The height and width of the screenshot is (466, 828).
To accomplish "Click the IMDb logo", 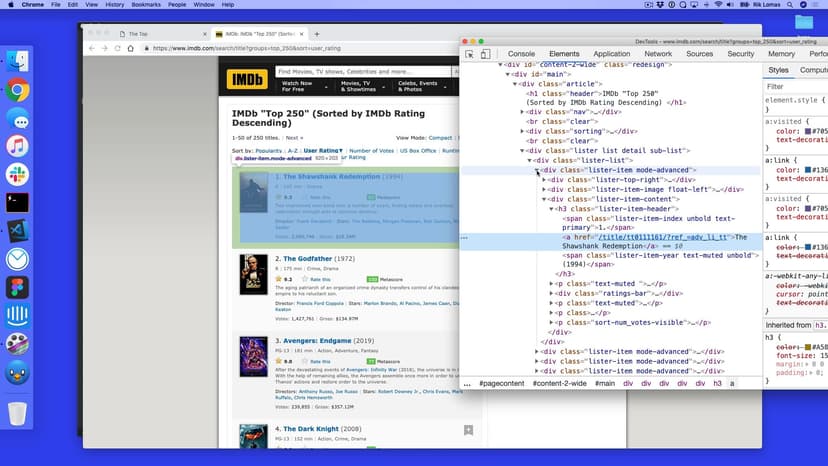I will [246, 77].
